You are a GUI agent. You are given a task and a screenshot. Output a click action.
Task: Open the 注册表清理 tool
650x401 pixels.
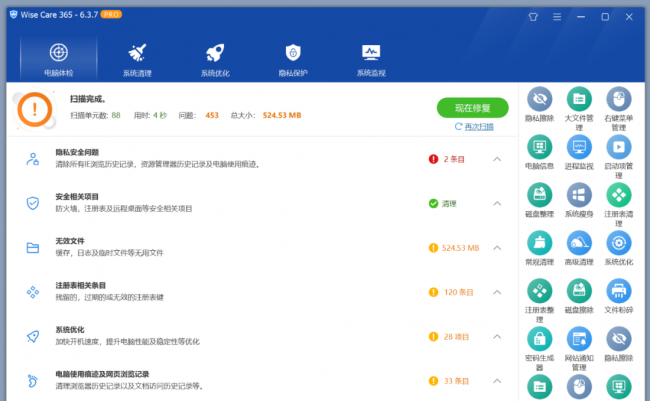(x=618, y=205)
